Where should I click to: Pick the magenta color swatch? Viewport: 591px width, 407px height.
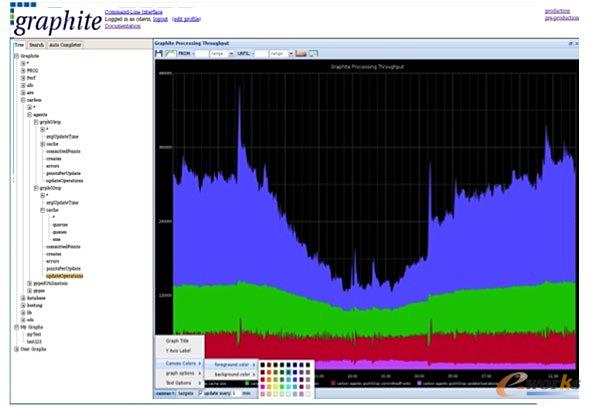(263, 387)
